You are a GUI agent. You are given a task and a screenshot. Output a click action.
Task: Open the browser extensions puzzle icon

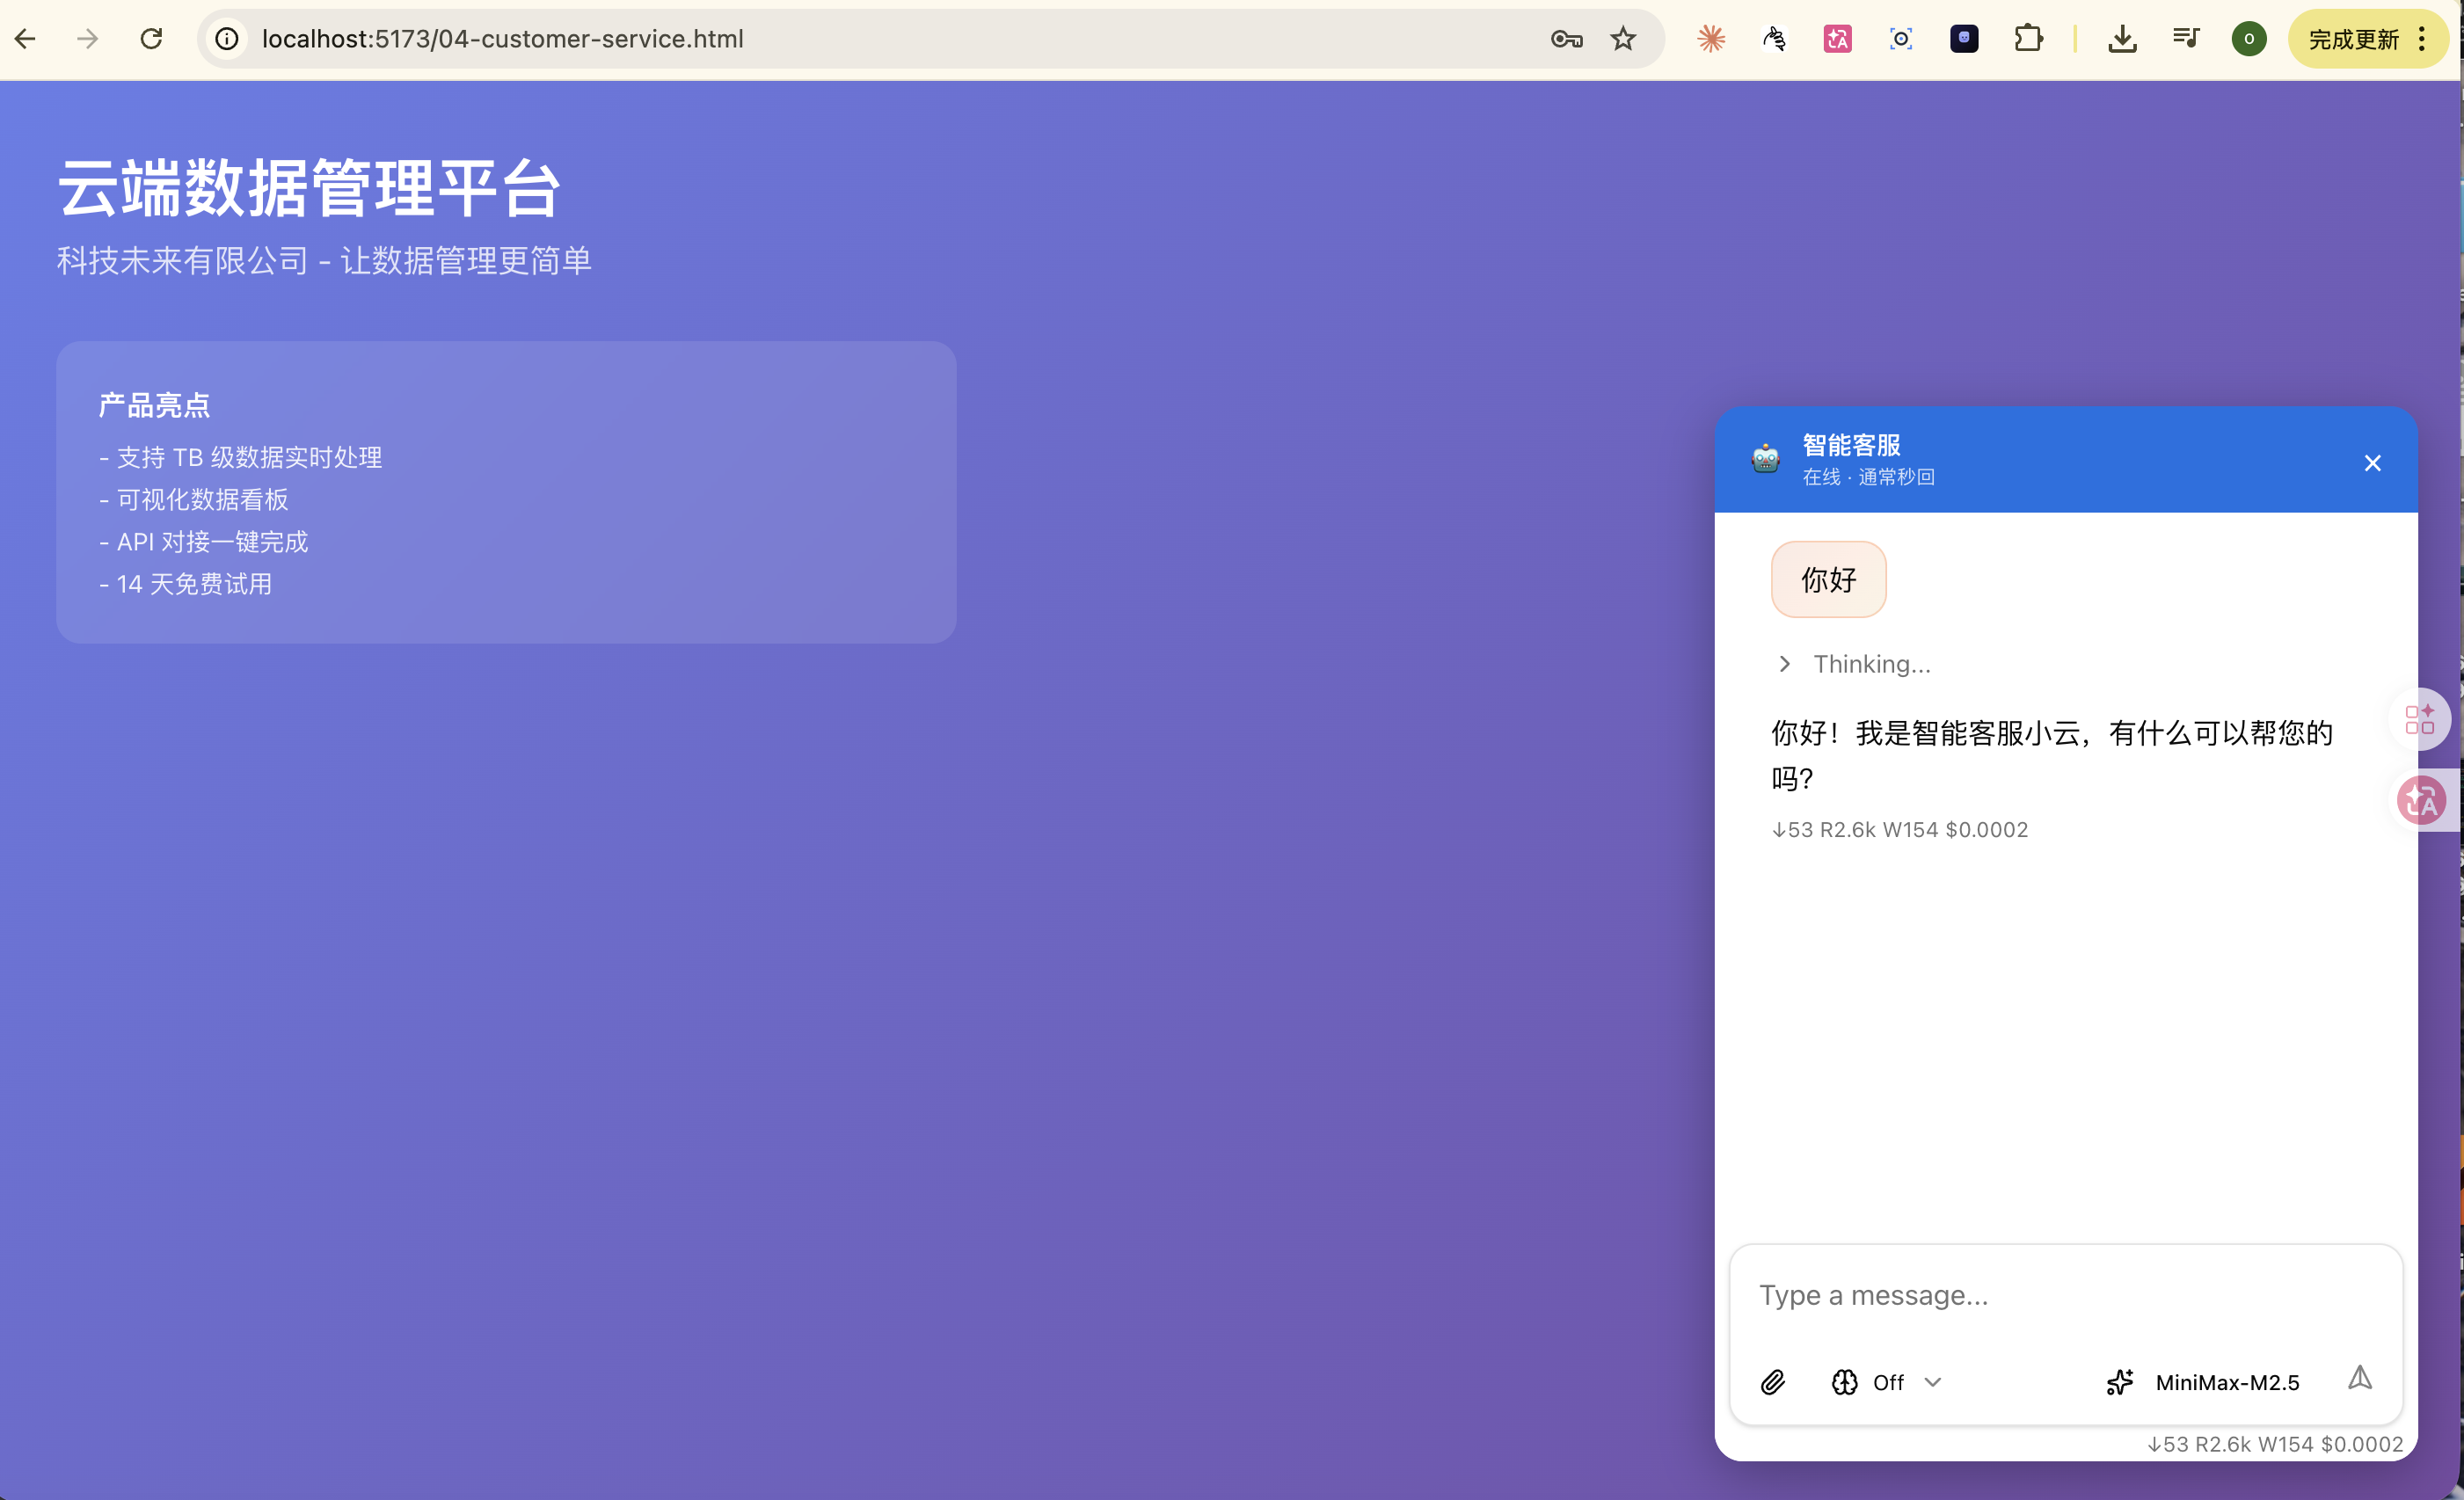(2027, 39)
